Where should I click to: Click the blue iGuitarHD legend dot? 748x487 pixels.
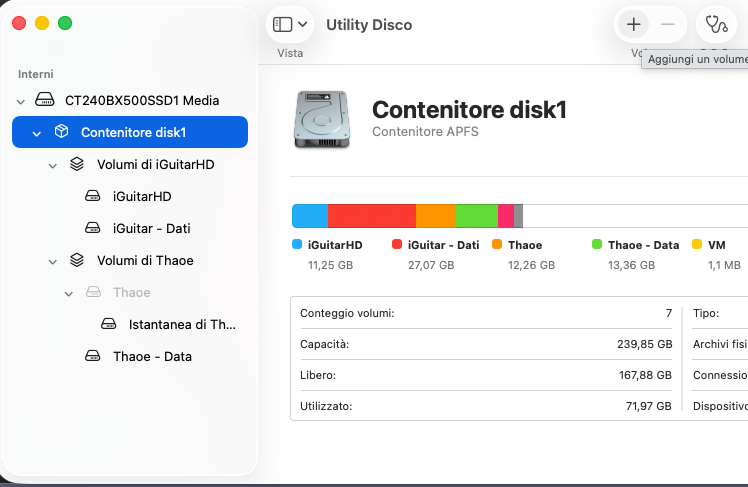point(297,244)
